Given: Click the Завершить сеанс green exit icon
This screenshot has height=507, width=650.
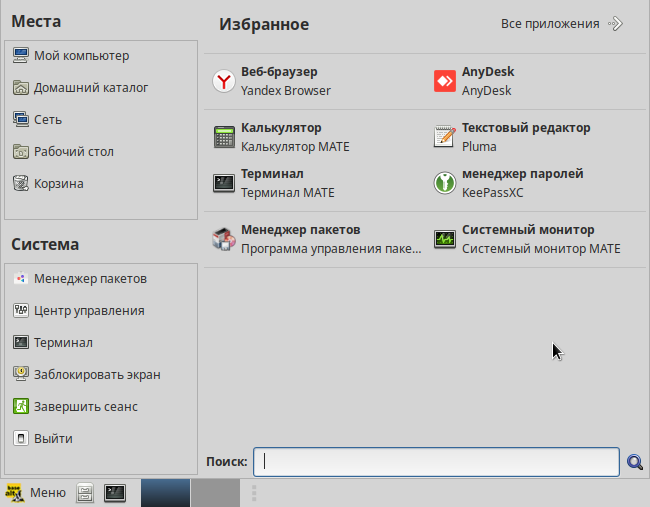Looking at the screenshot, I should (21, 406).
